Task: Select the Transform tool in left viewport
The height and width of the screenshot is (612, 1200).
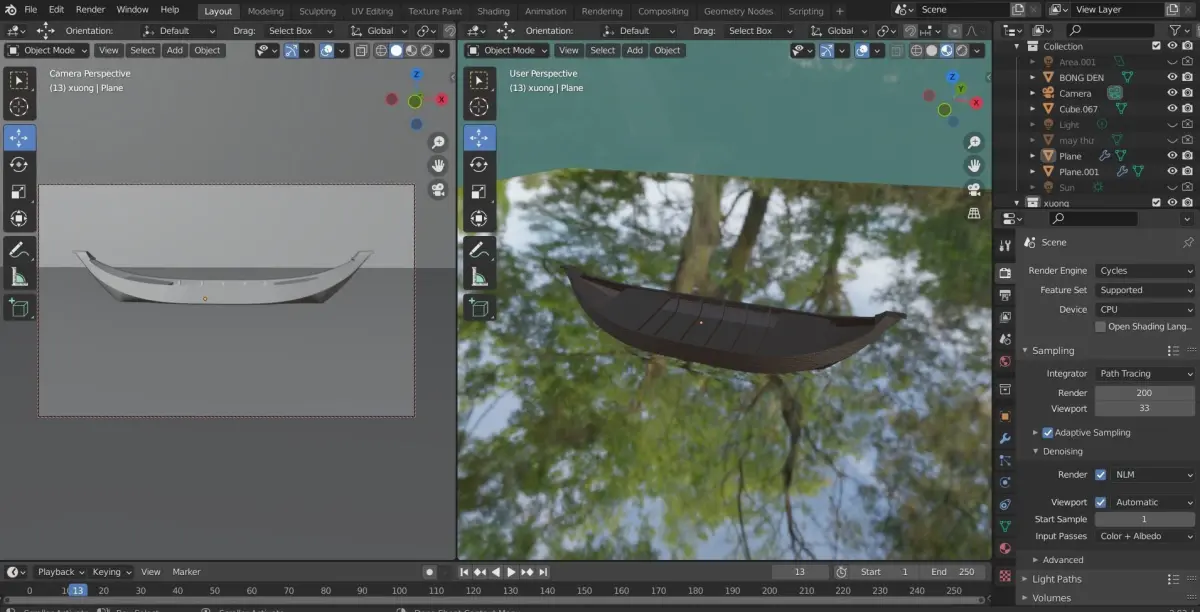Action: 19,218
